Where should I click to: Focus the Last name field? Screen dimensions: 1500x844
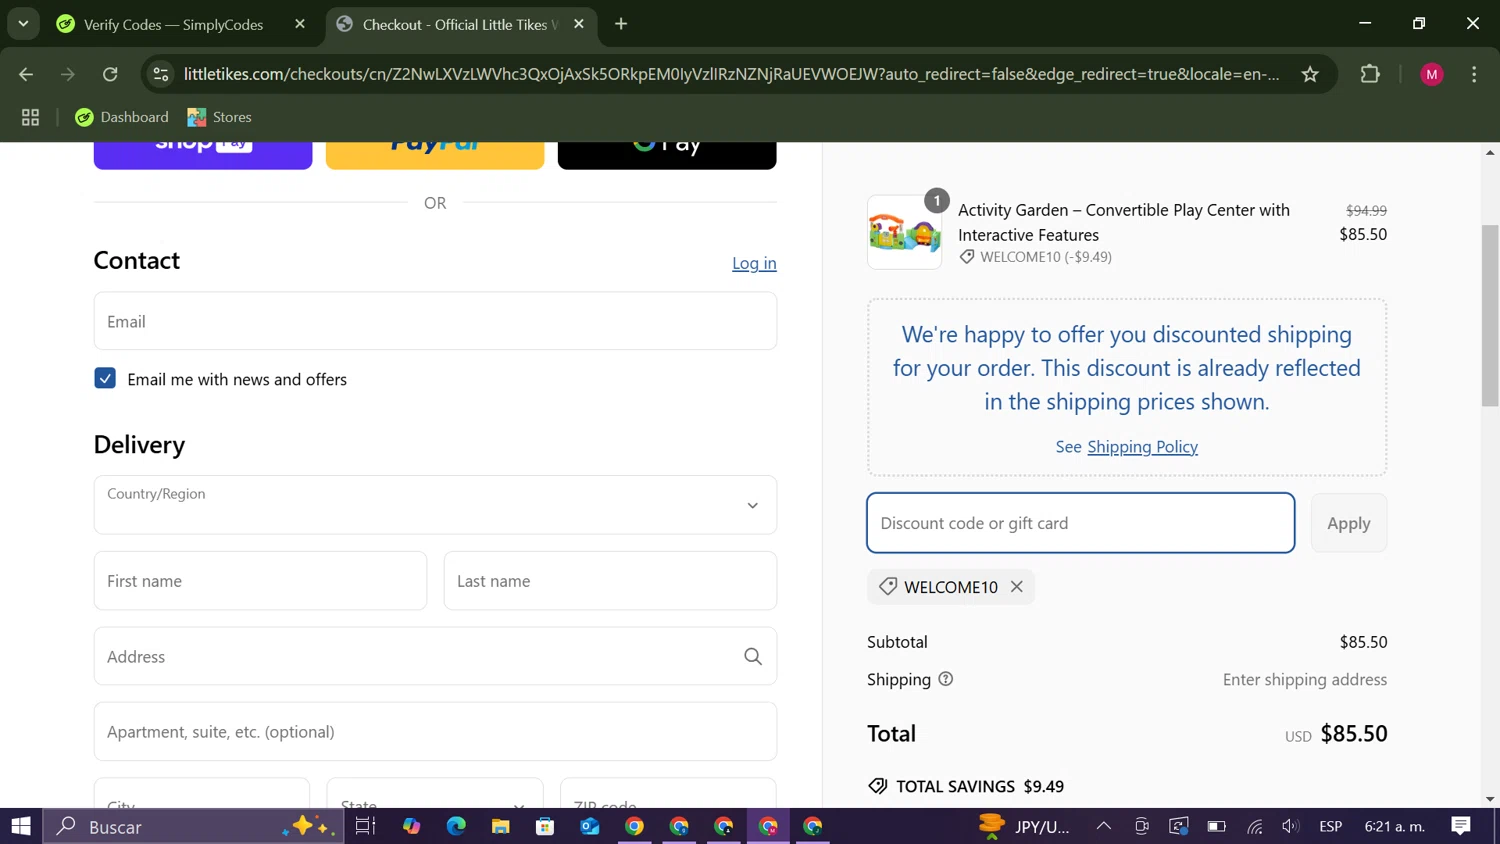click(610, 581)
